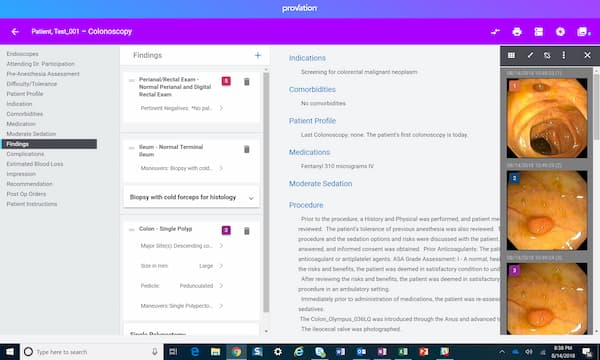The width and height of the screenshot is (600, 360).
Task: Click the unlink icon in image panel
Action: (x=547, y=55)
